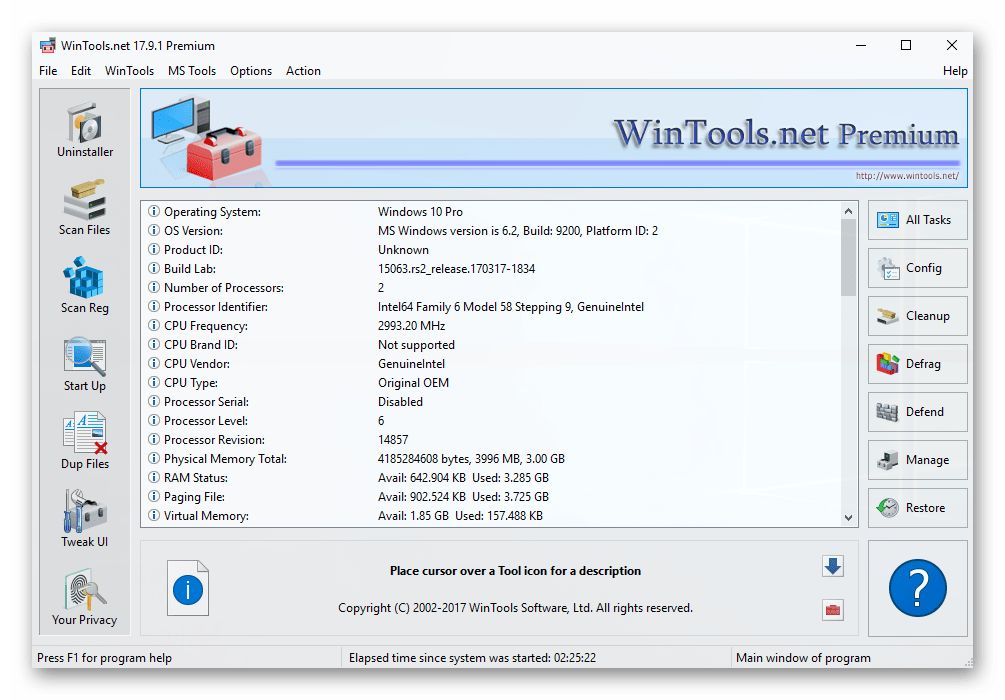Click info icon beside Virtual Memory
This screenshot has height=700, width=1005.
click(154, 515)
